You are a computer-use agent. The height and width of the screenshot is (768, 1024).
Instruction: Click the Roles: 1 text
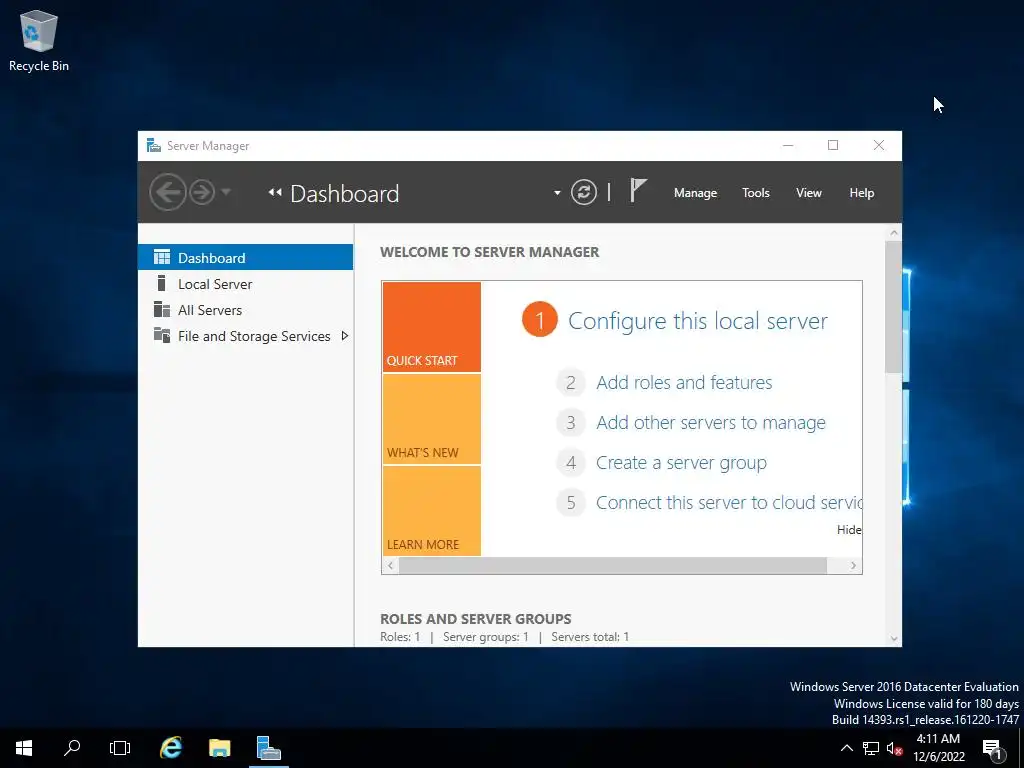point(400,637)
